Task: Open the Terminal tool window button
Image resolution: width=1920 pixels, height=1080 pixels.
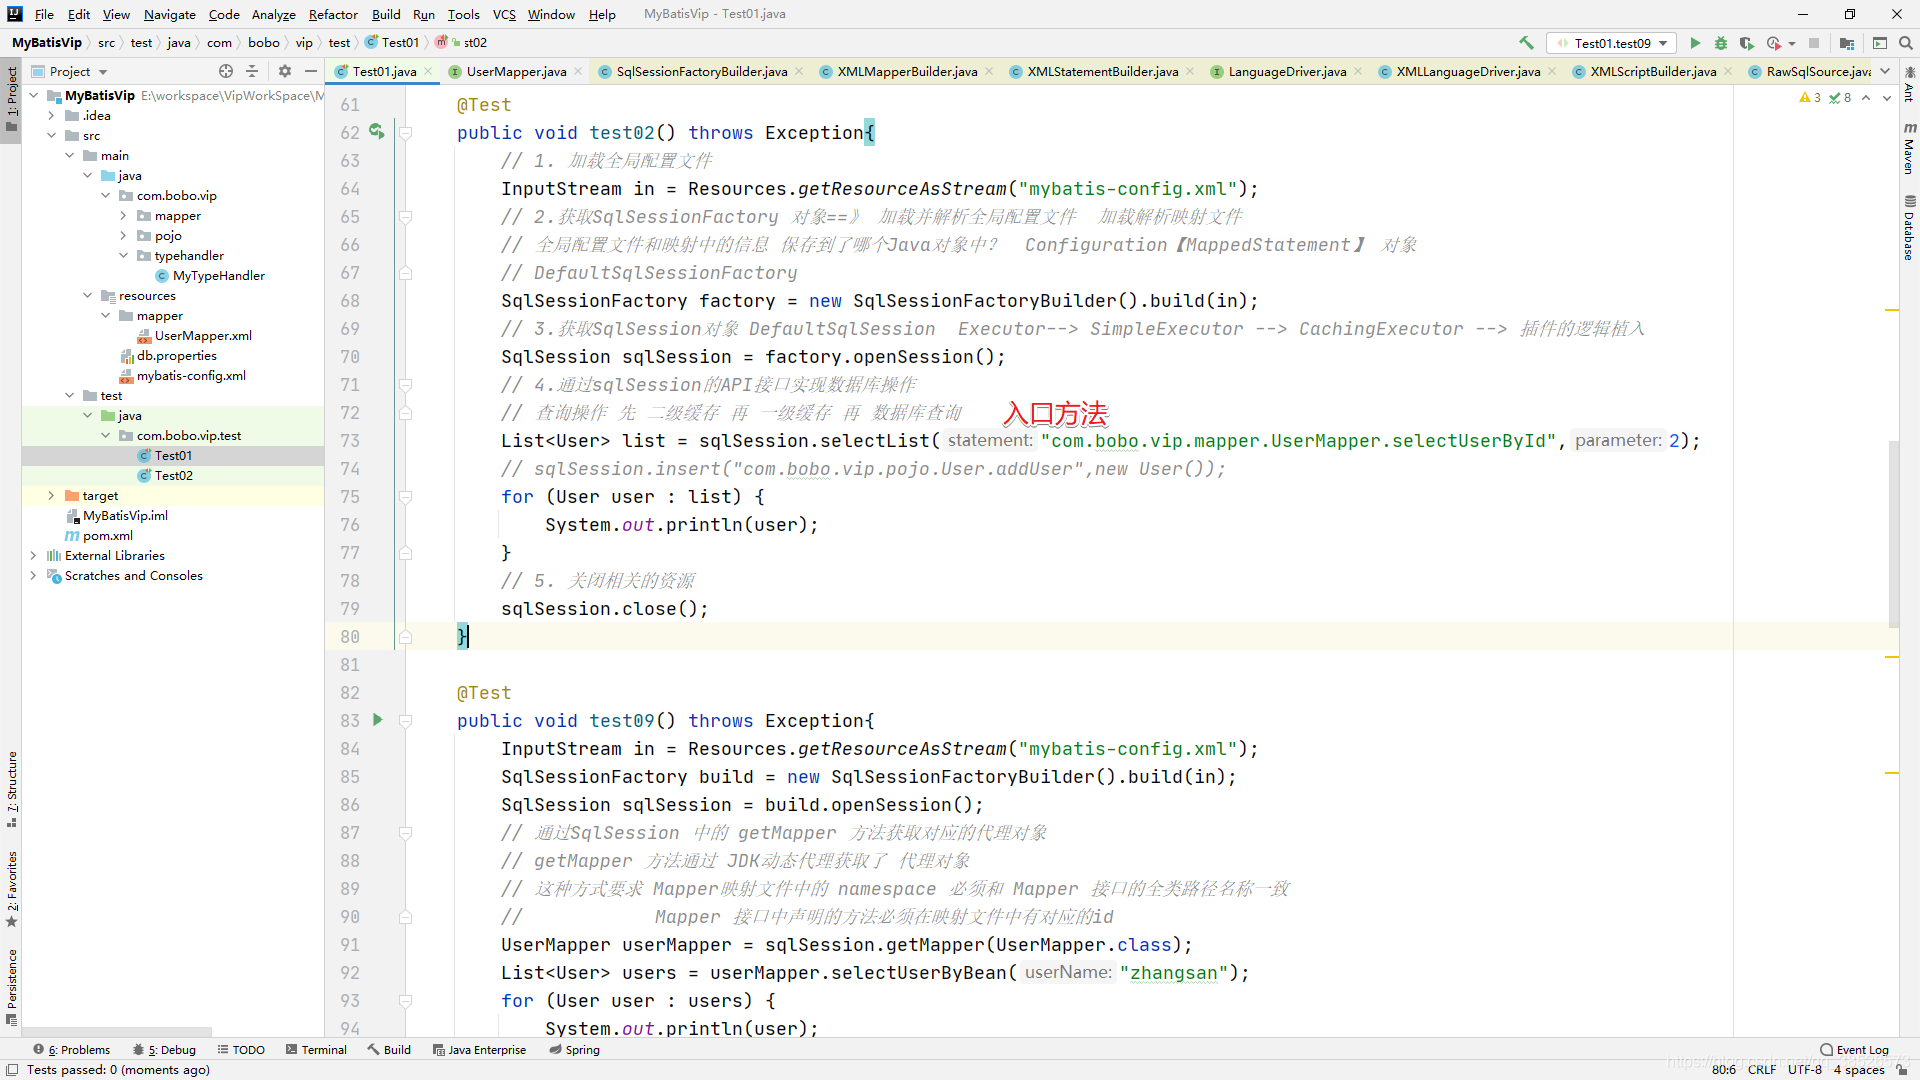Action: pyautogui.click(x=316, y=1050)
